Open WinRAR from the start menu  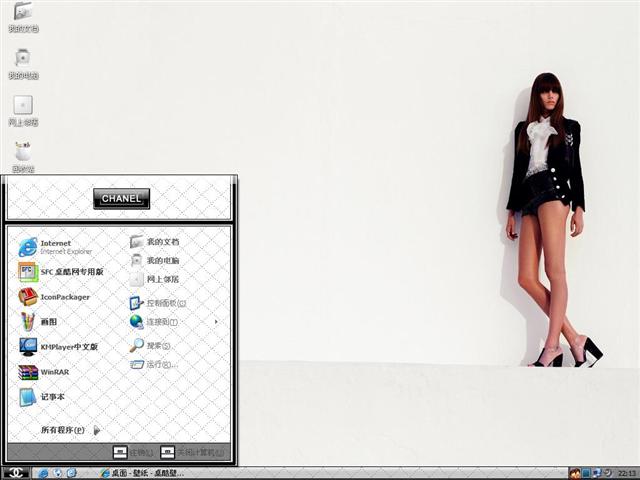[x=44, y=372]
